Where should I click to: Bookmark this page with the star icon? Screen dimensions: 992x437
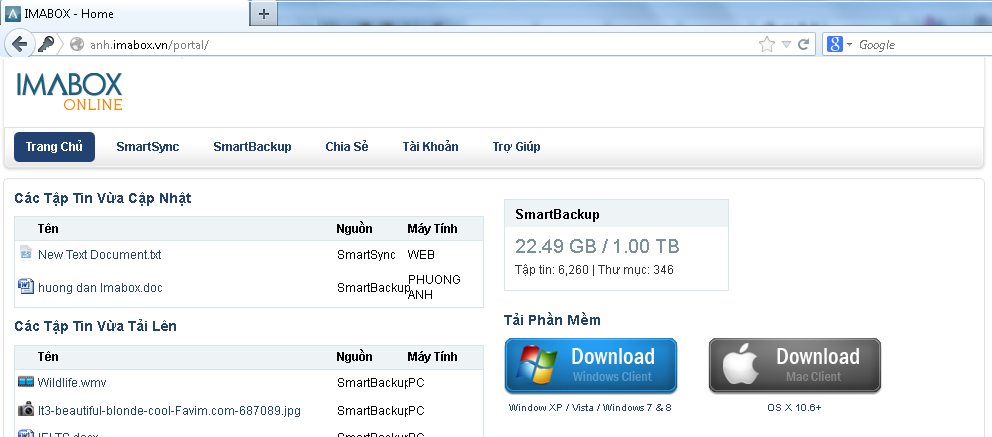click(767, 44)
